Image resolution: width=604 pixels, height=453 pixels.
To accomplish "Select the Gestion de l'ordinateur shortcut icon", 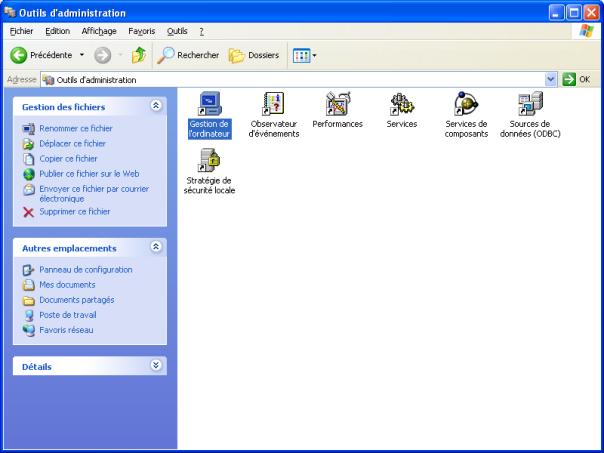I will pyautogui.click(x=210, y=104).
